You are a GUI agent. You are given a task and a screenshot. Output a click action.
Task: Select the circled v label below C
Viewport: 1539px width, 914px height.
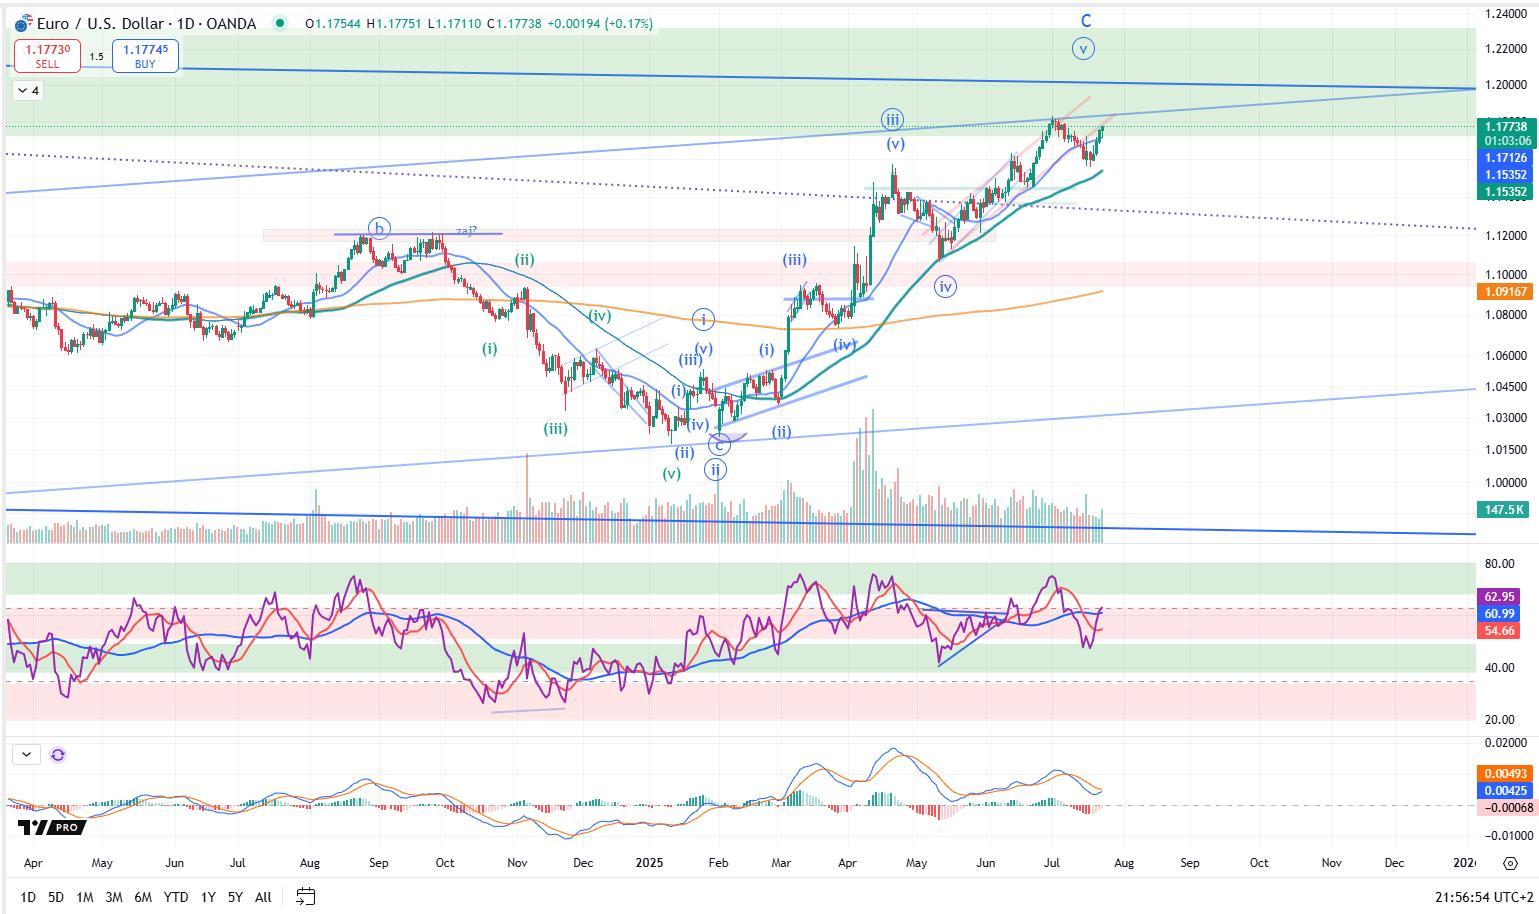(1083, 48)
